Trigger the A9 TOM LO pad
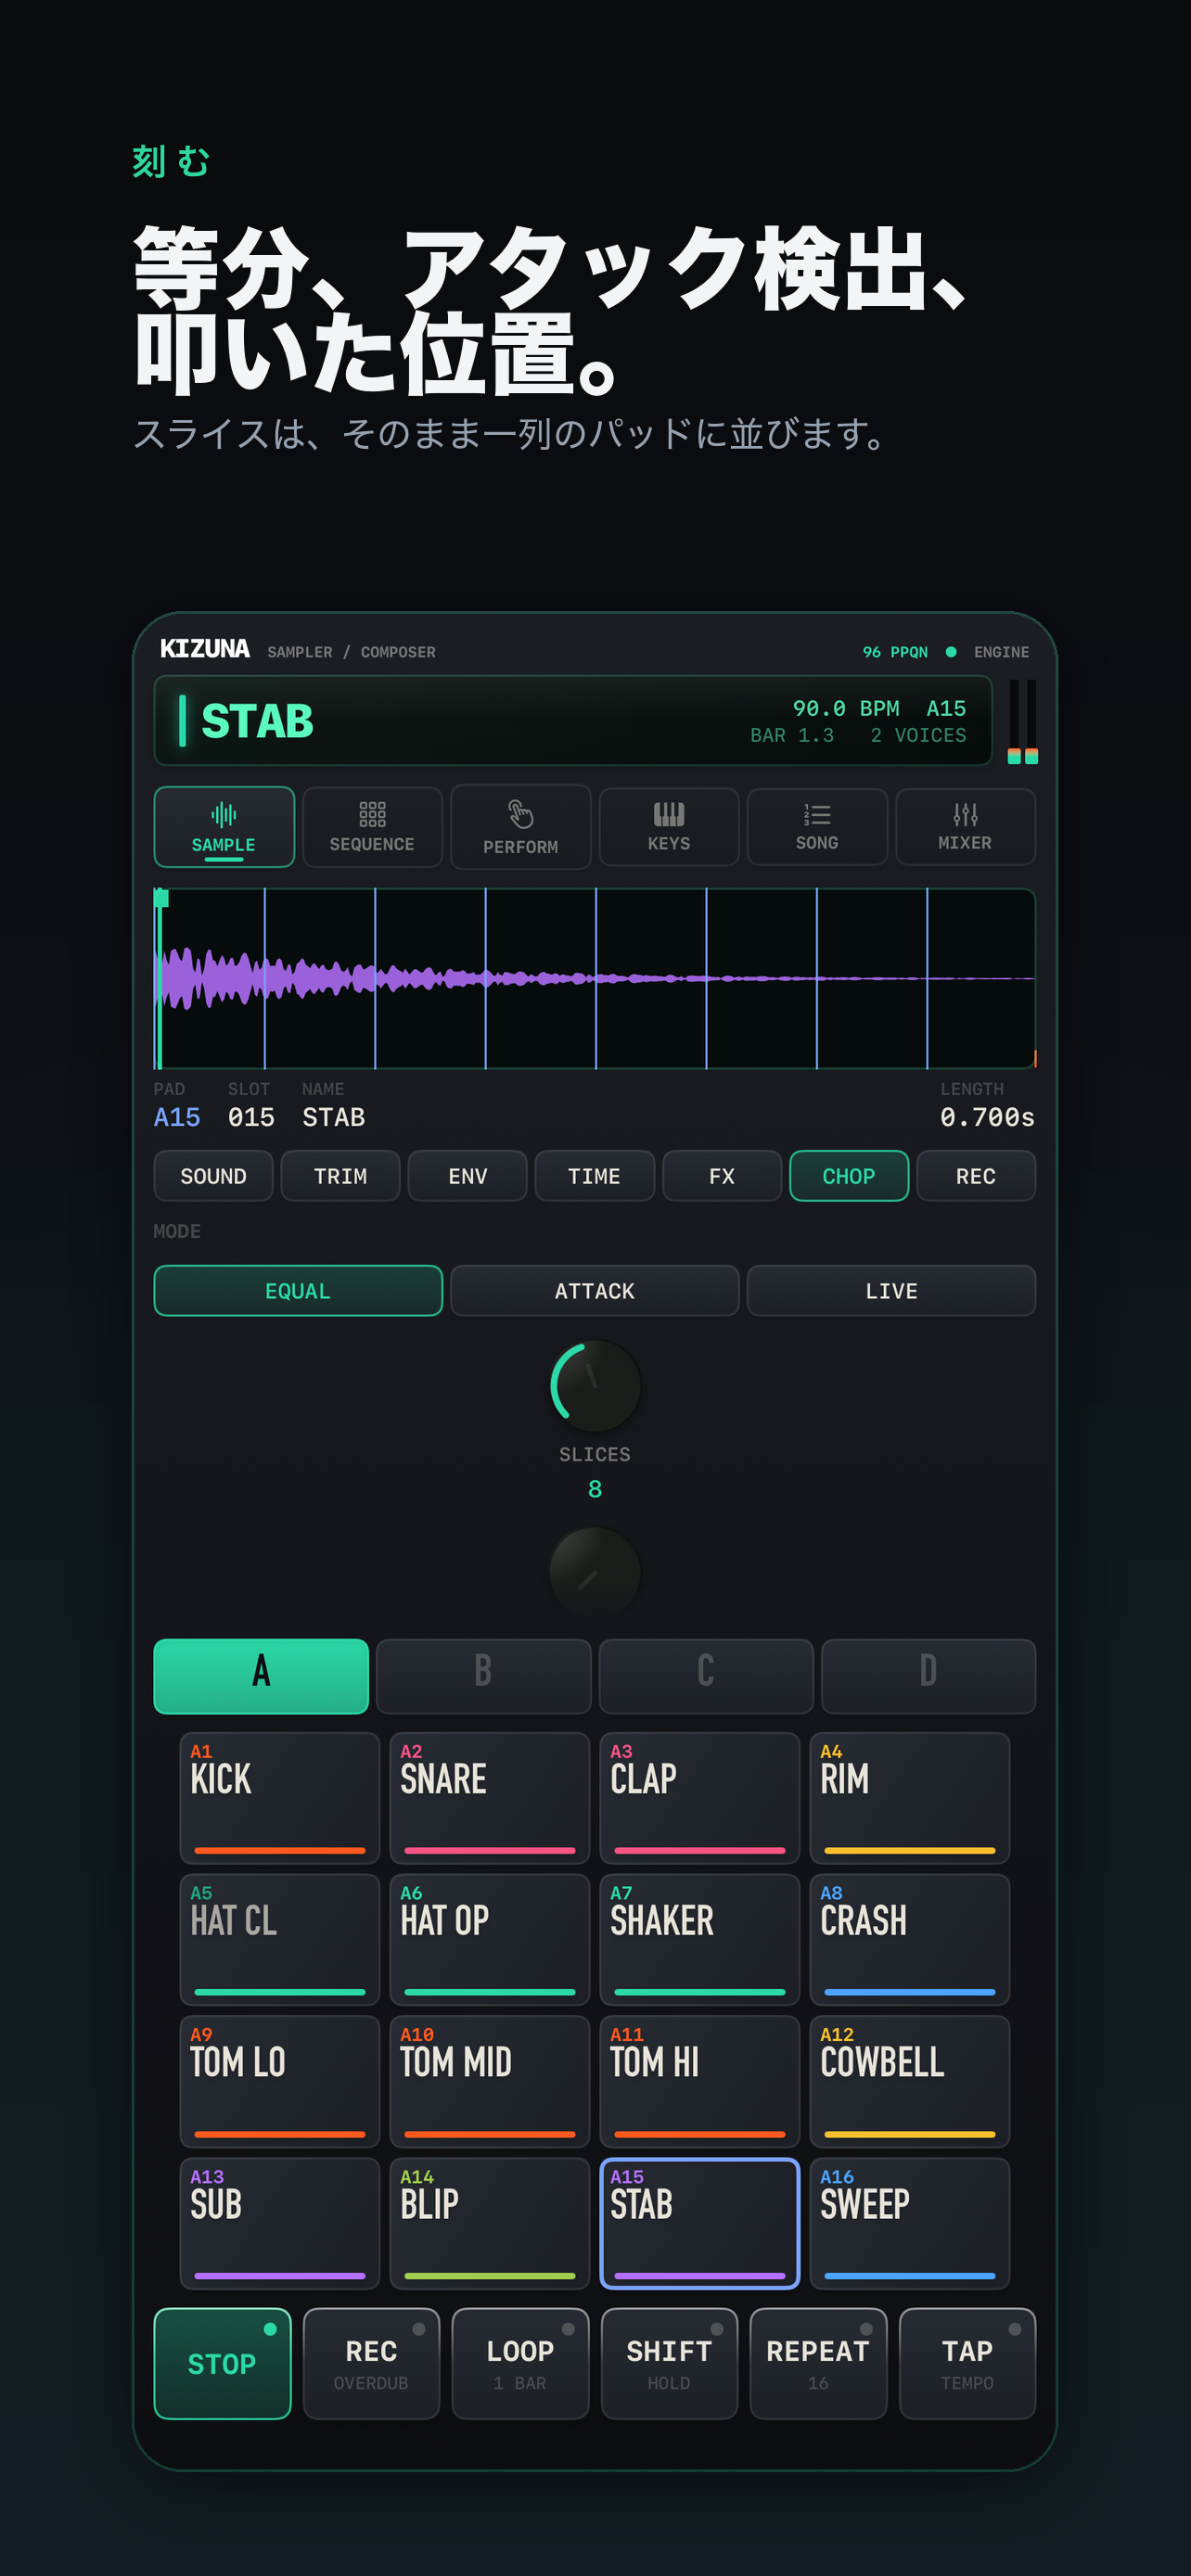The height and width of the screenshot is (2576, 1191). pos(280,2082)
